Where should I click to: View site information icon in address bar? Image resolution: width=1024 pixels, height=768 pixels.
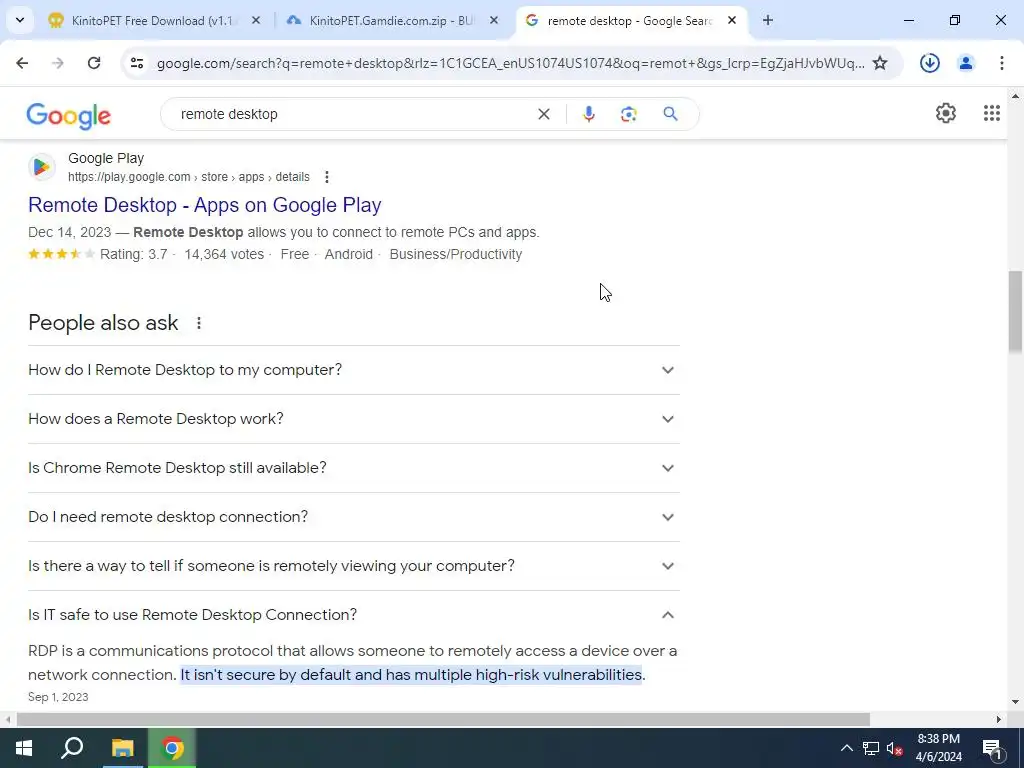(x=136, y=63)
